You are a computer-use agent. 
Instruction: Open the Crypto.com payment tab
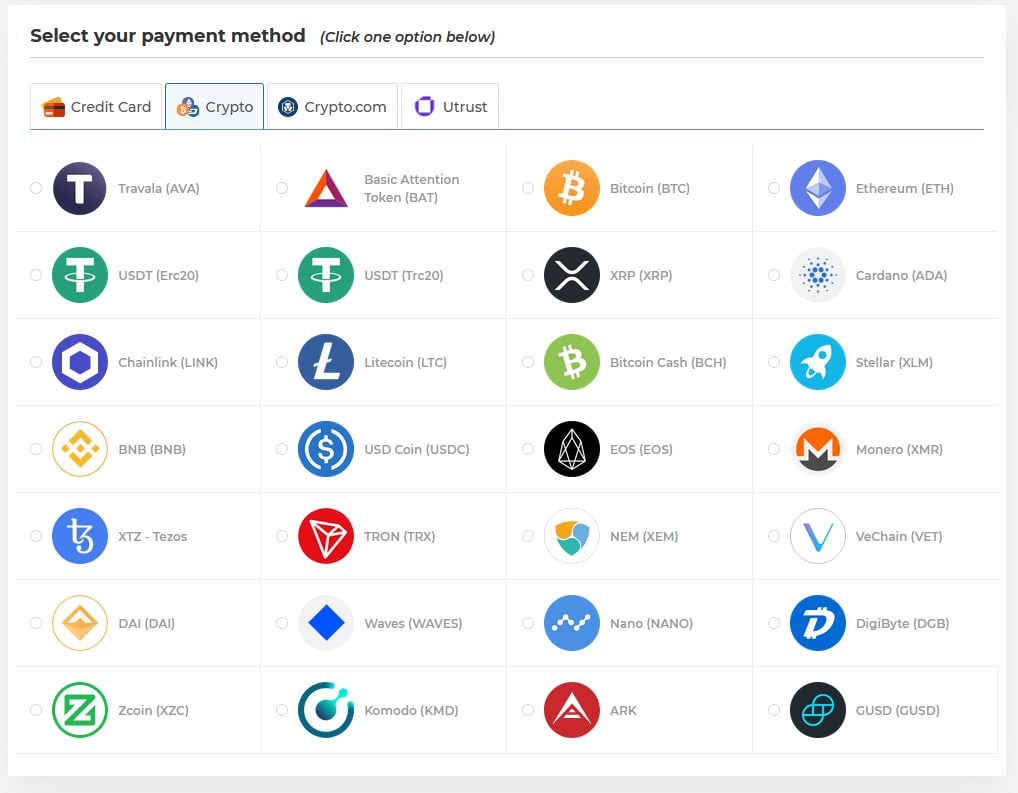click(332, 107)
